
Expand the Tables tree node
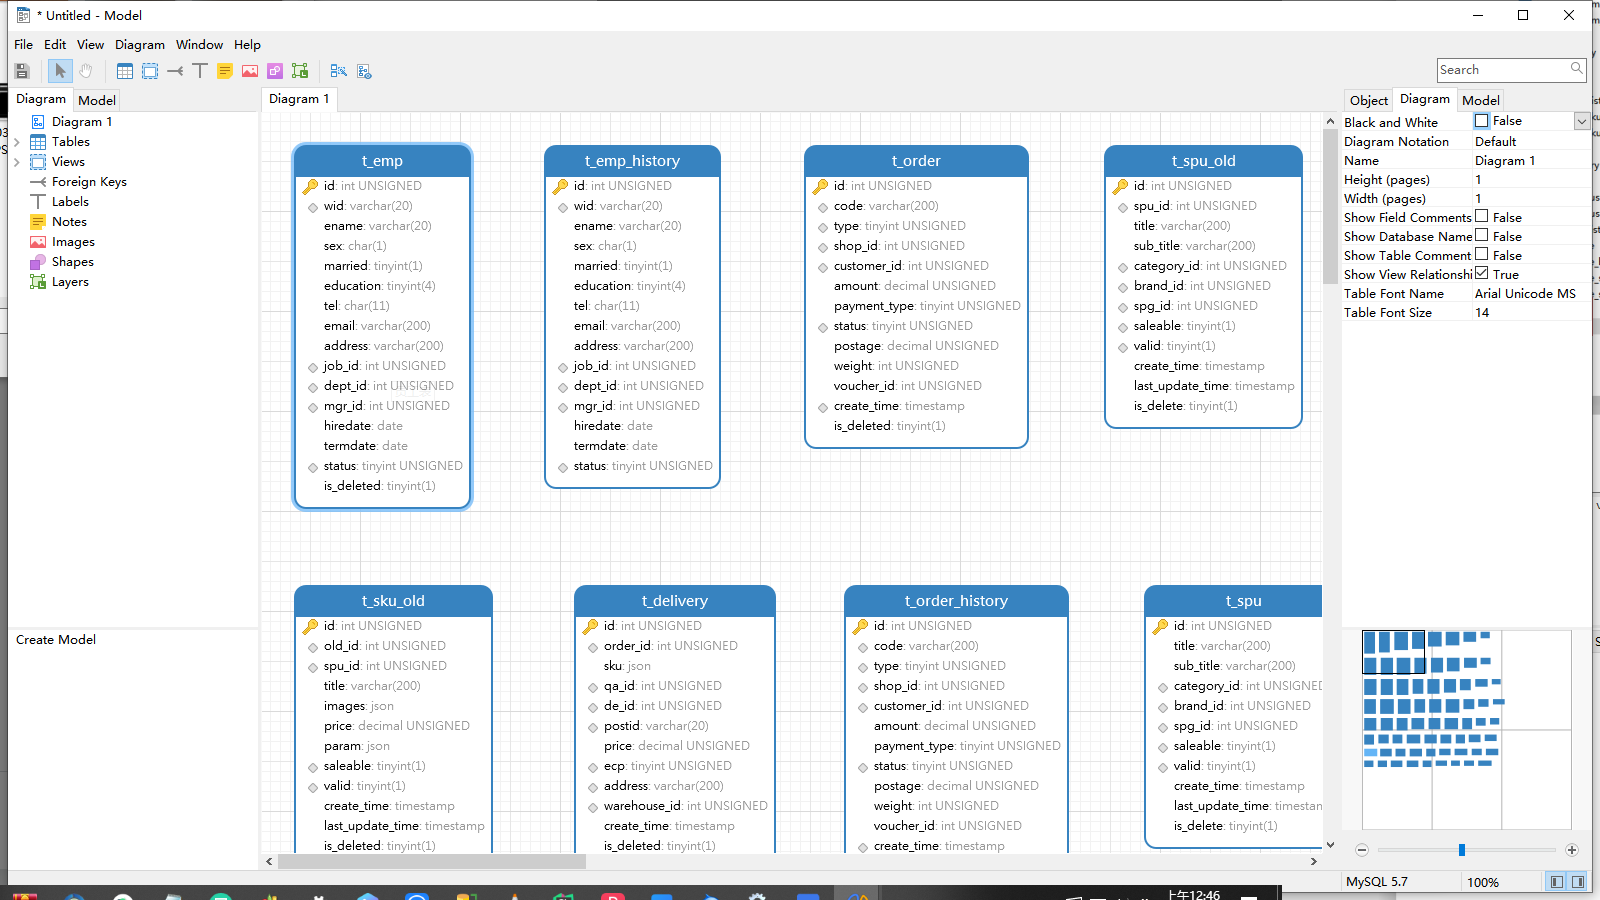(16, 142)
